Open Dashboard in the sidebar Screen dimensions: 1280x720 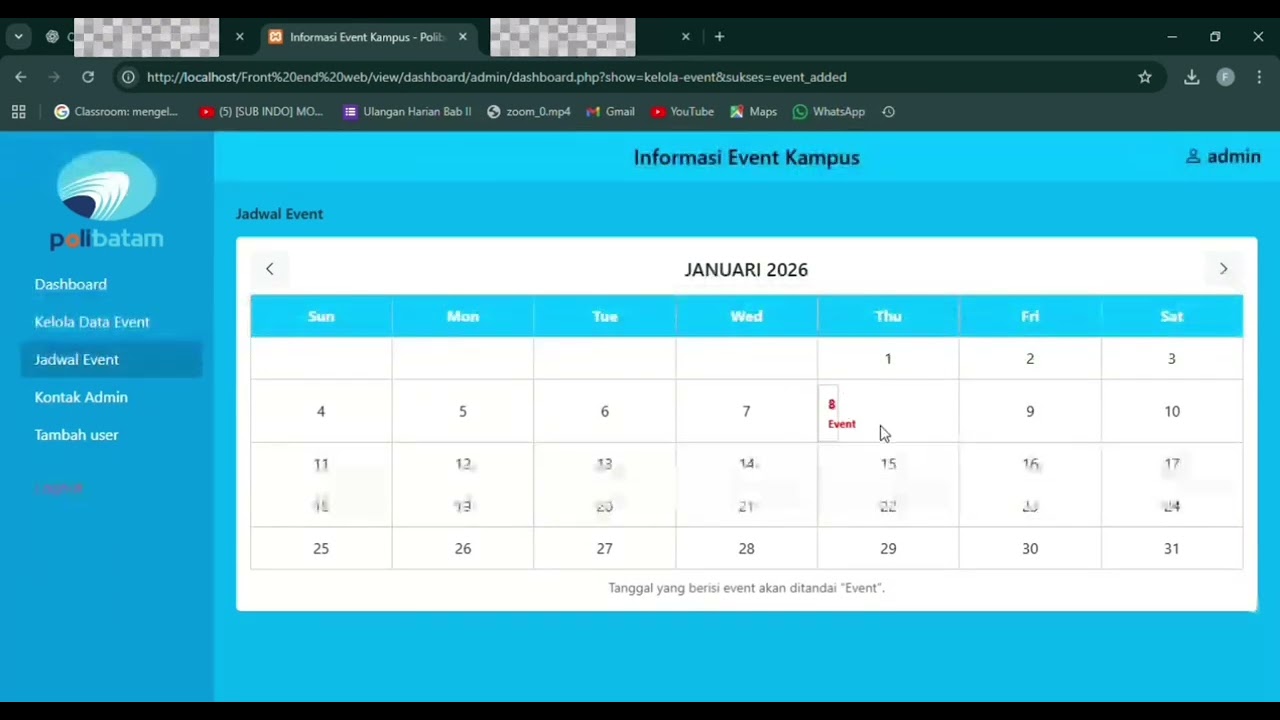tap(70, 285)
